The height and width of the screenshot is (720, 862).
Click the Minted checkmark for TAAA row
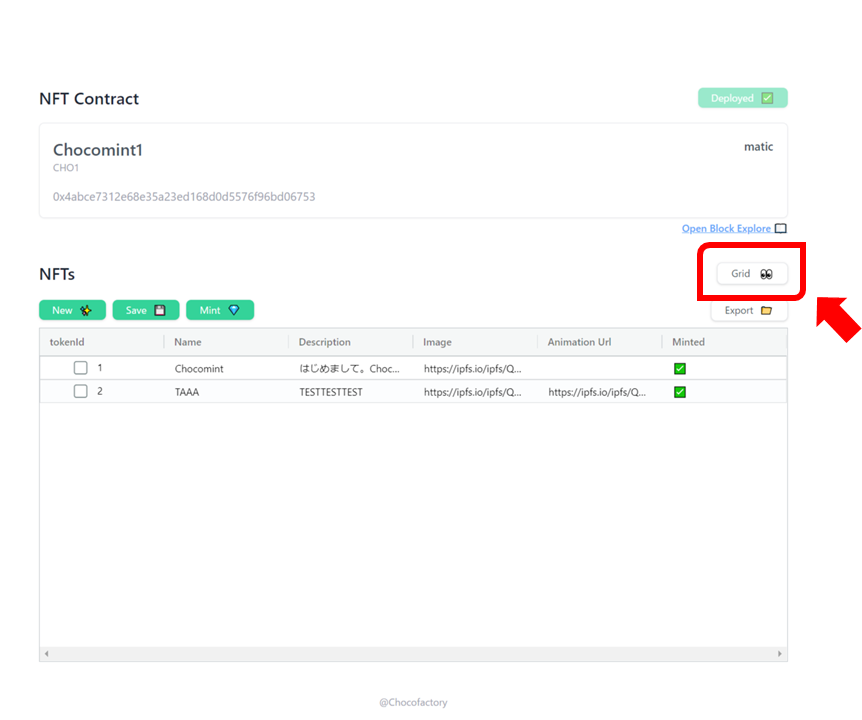tap(680, 392)
